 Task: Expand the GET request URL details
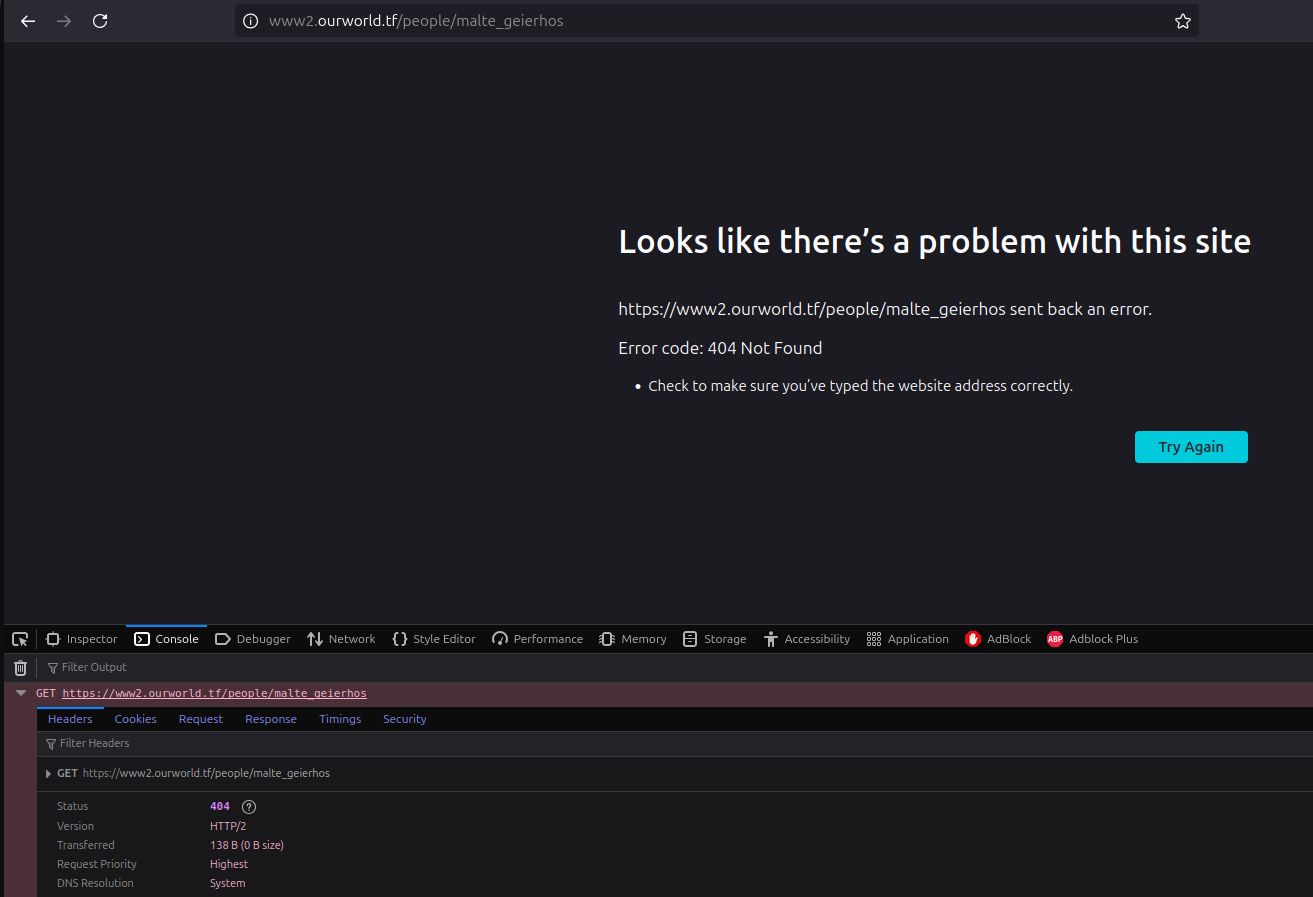(x=49, y=774)
